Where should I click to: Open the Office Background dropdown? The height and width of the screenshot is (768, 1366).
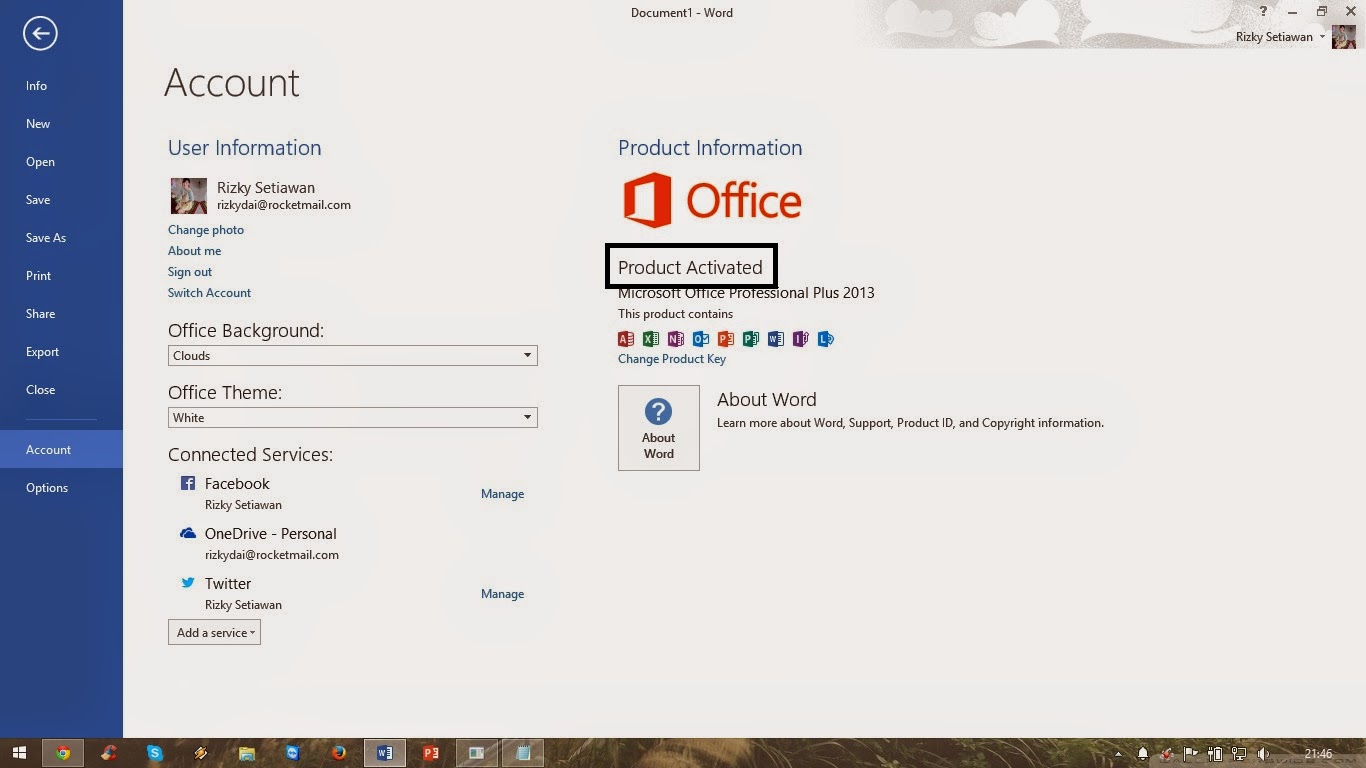352,355
